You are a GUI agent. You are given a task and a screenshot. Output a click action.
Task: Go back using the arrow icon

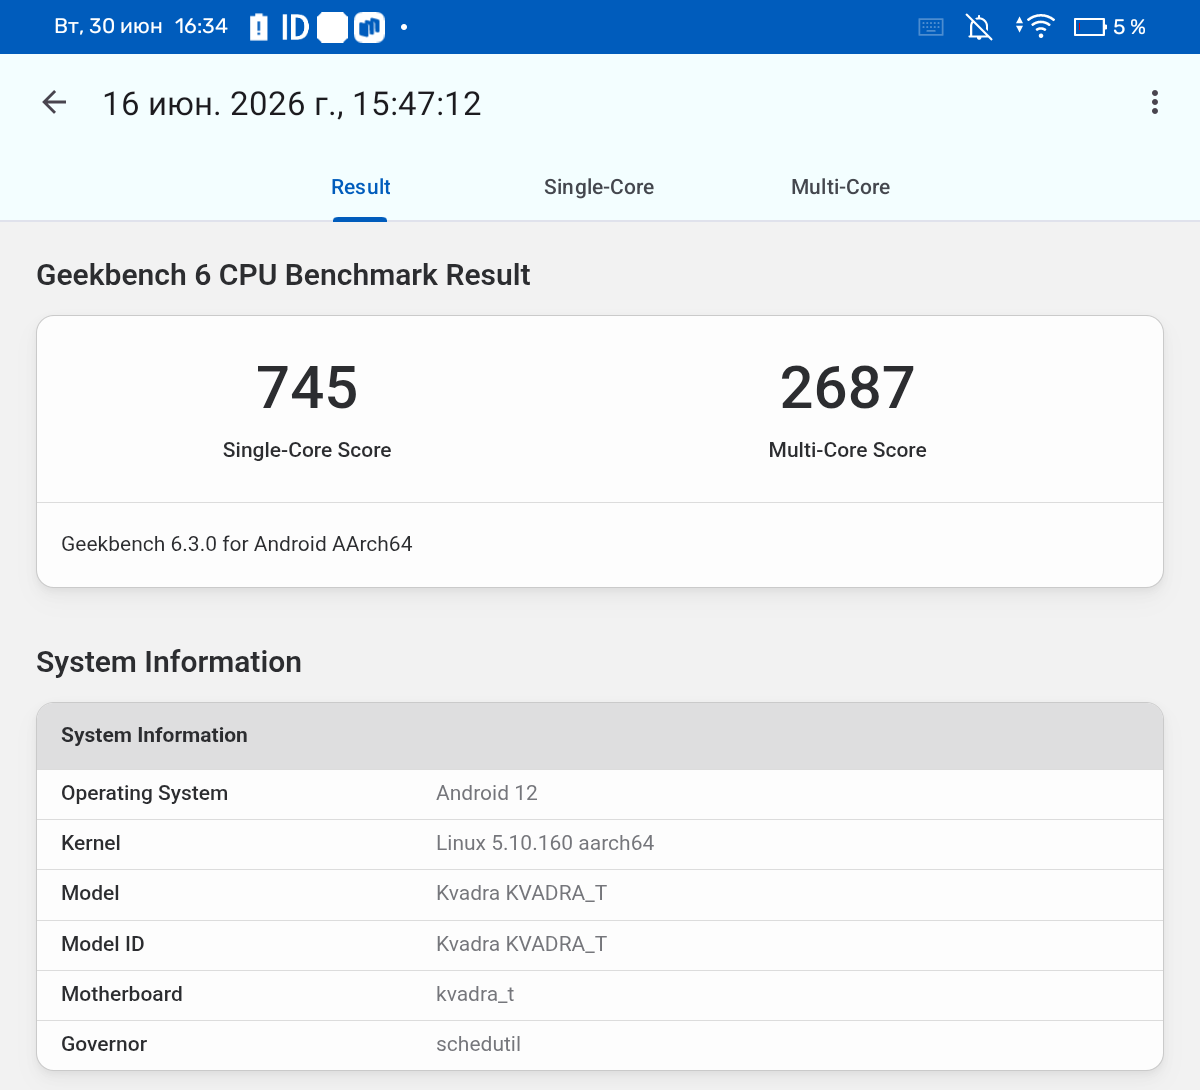(x=54, y=102)
